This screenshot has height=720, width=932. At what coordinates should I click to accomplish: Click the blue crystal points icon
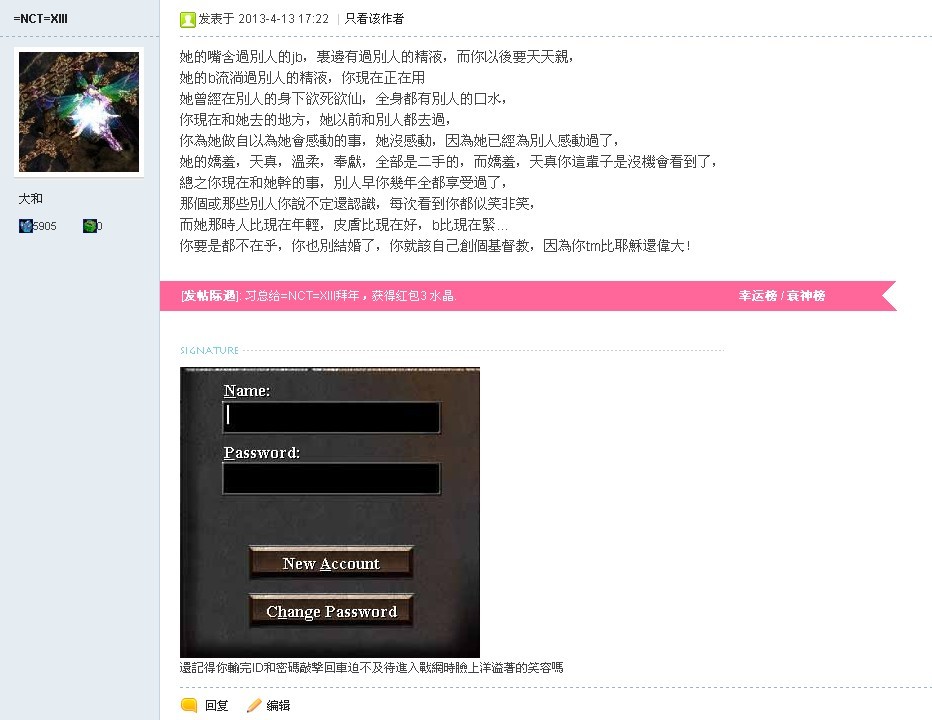(x=26, y=226)
